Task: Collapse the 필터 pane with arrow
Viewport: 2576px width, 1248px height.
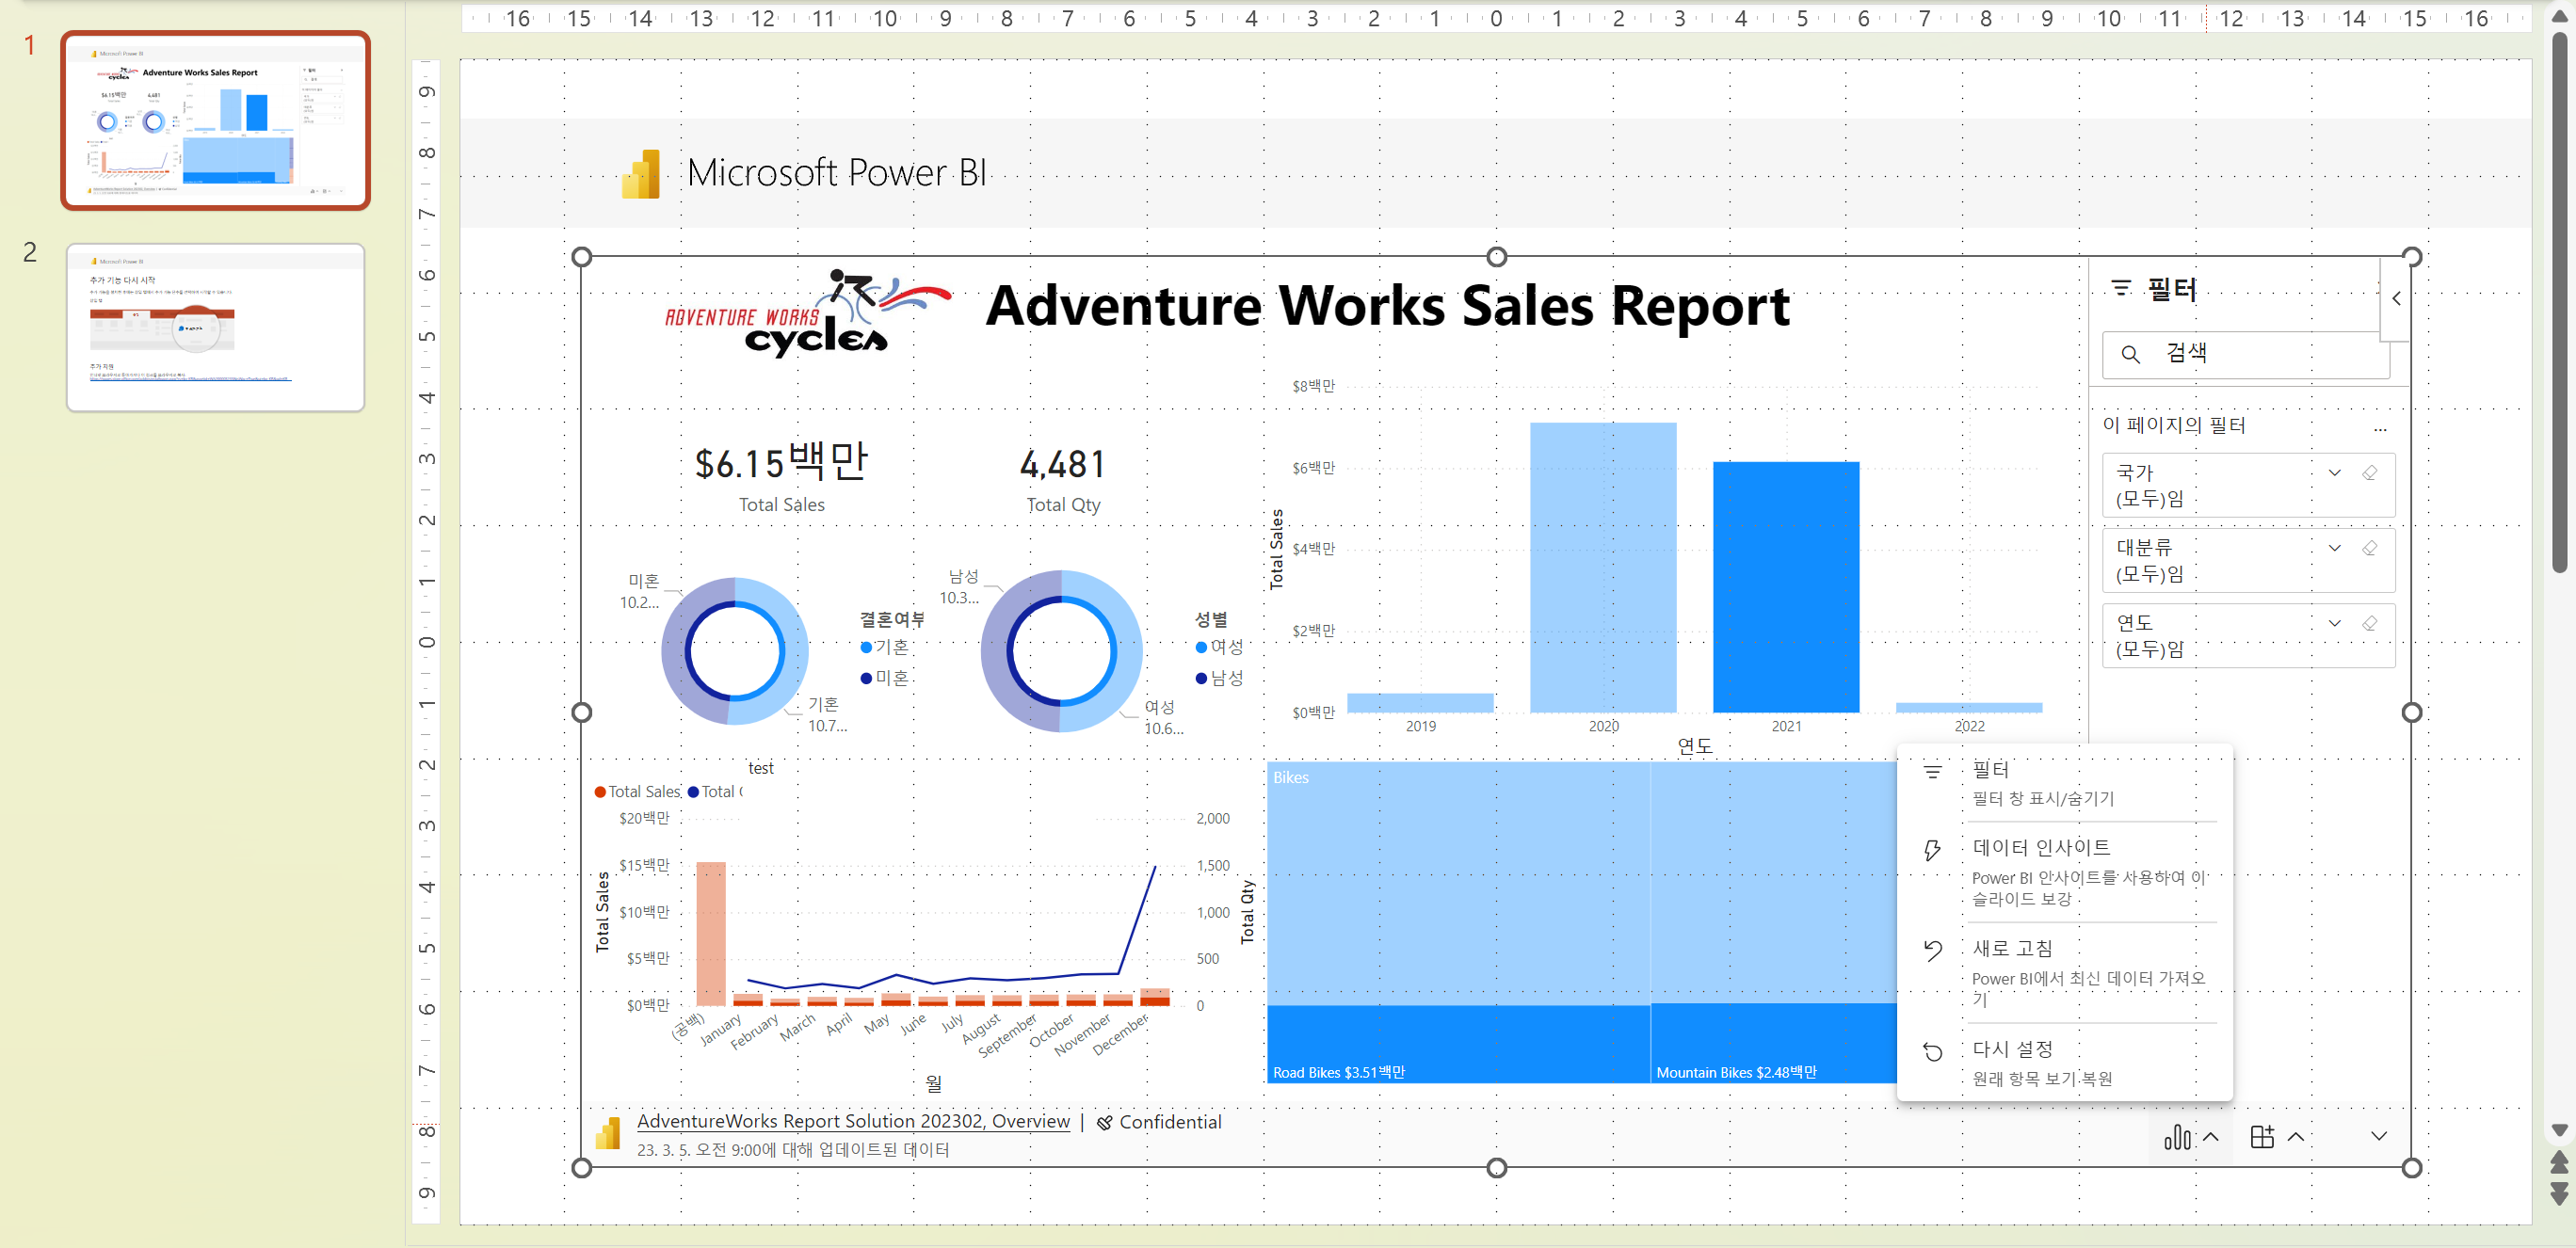Action: 2396,298
